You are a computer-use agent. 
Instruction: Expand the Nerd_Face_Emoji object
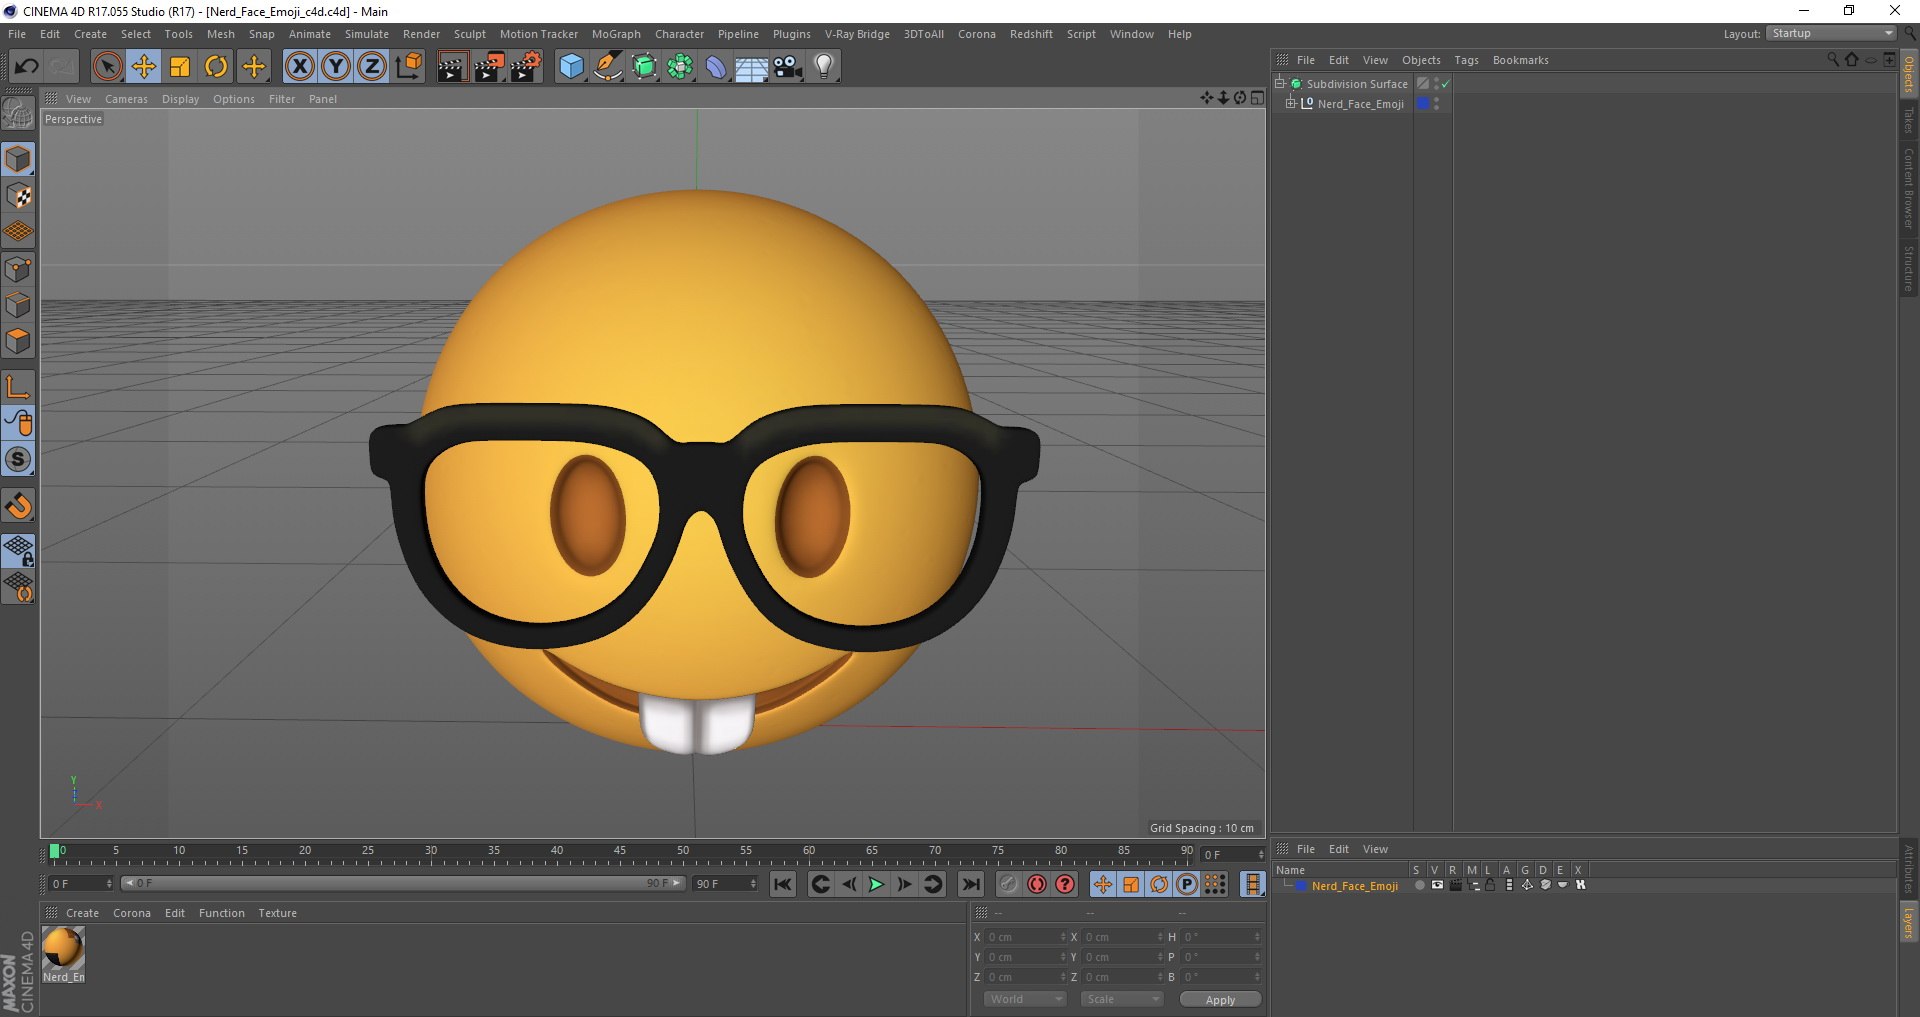click(x=1291, y=104)
